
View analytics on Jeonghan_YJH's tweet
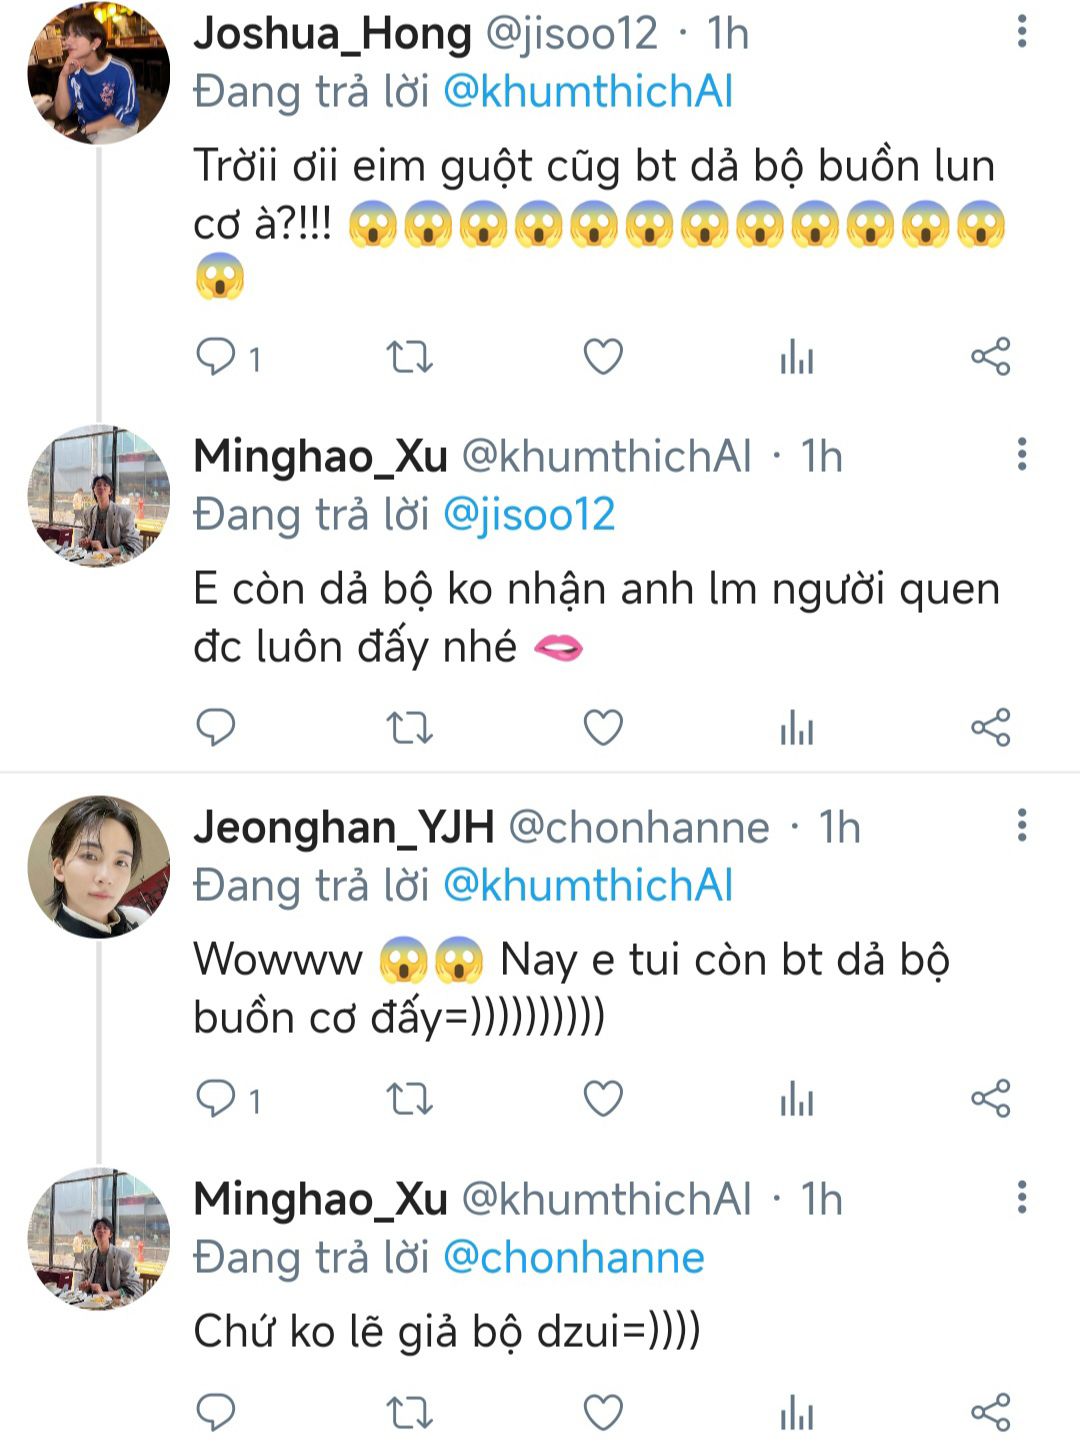click(797, 1099)
